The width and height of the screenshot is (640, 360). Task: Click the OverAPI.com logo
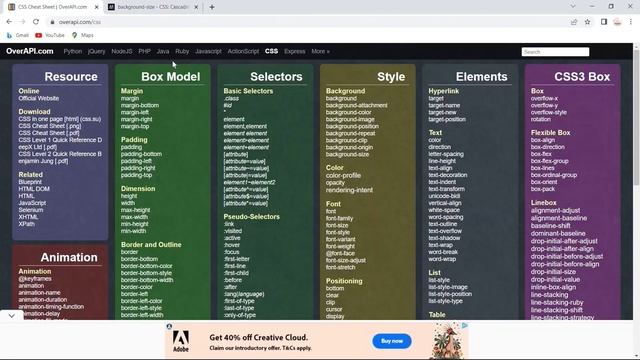(29, 51)
